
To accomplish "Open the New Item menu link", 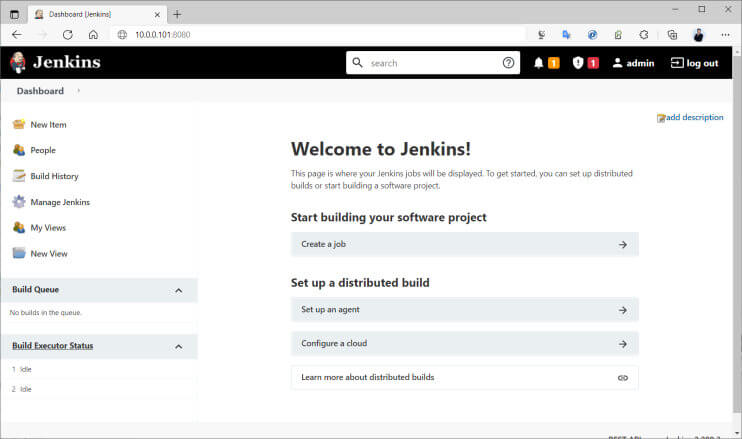I will [x=48, y=124].
